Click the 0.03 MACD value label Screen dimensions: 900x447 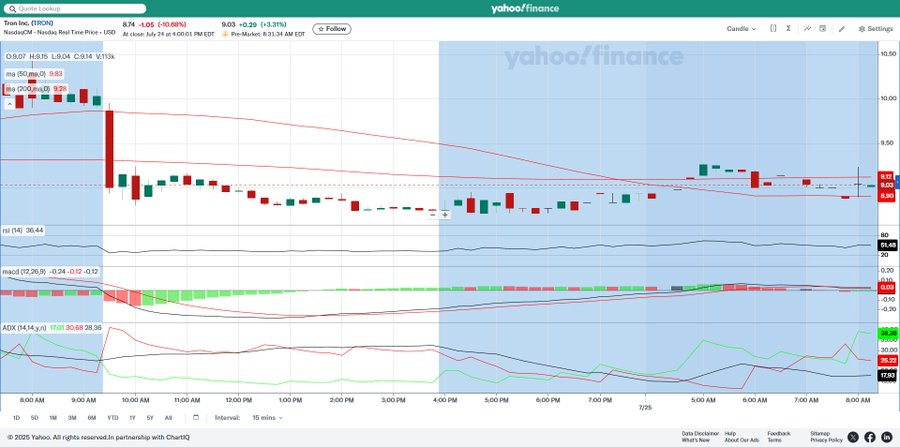tap(887, 287)
